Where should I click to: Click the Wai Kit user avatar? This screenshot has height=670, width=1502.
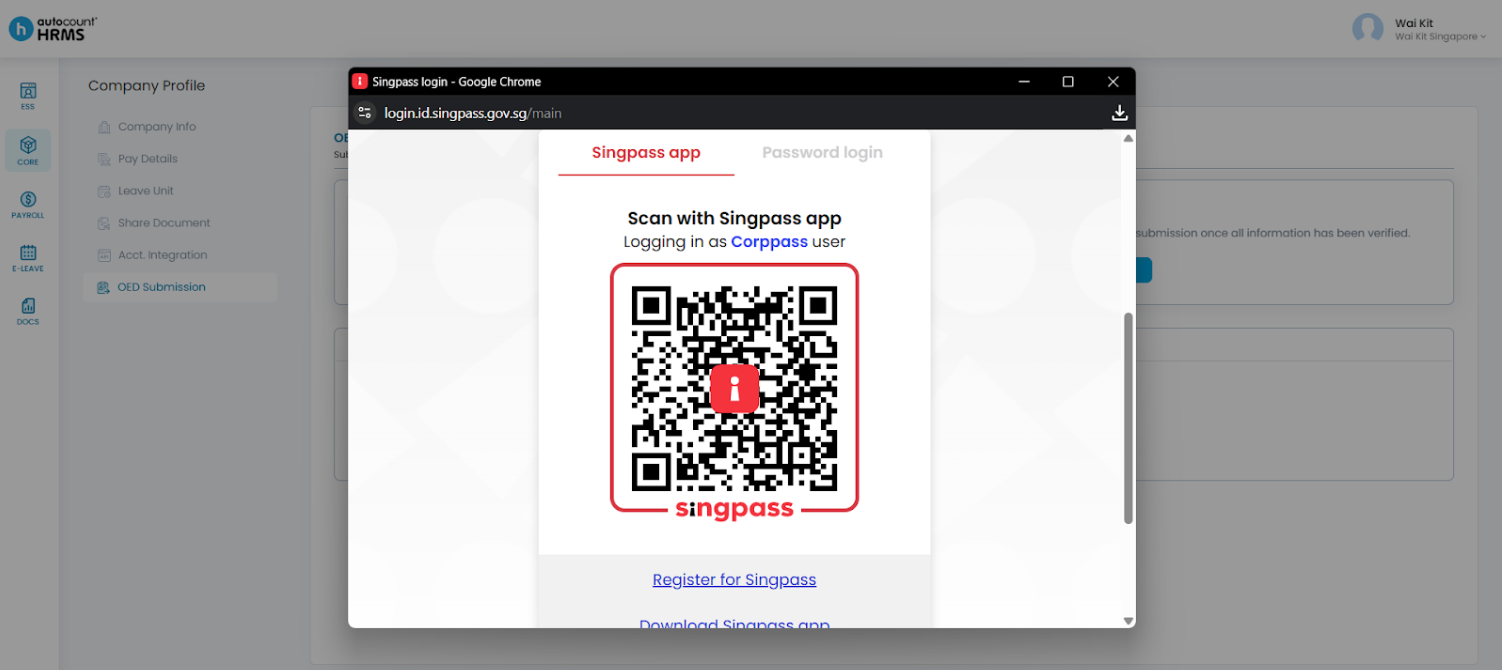coord(1367,28)
